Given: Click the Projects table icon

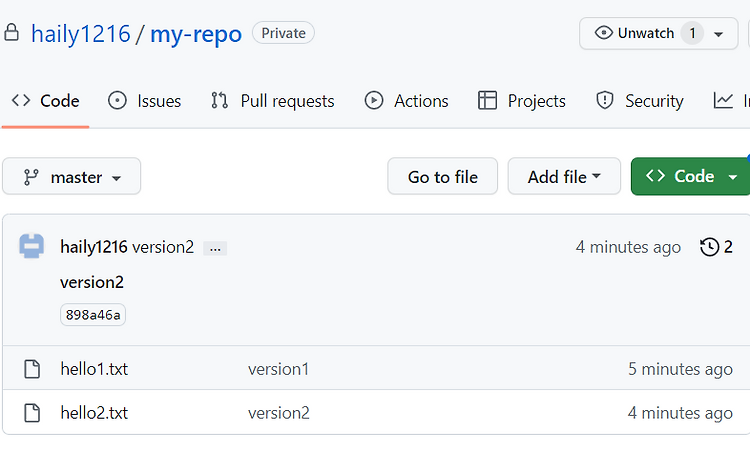Looking at the screenshot, I should point(487,100).
